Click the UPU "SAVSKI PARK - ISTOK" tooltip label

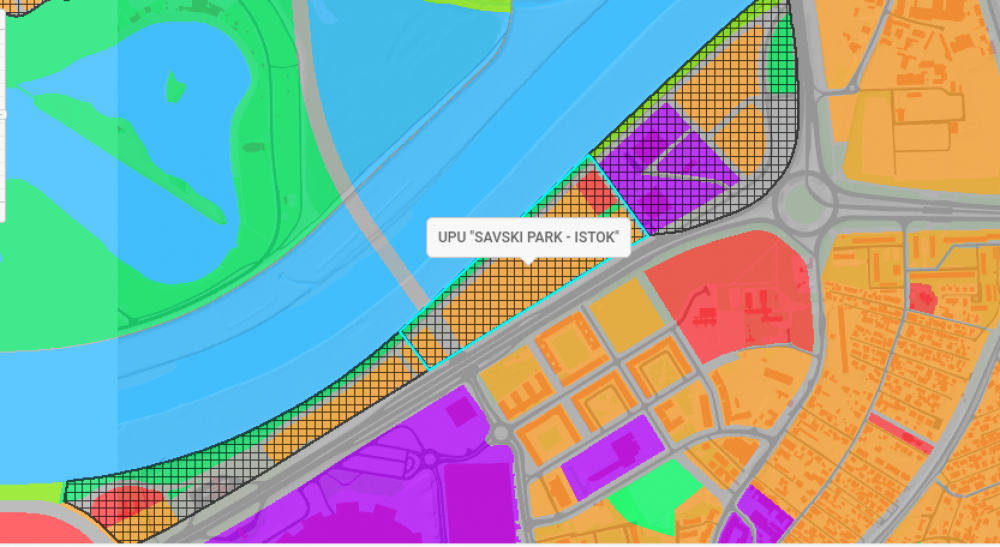tap(528, 237)
